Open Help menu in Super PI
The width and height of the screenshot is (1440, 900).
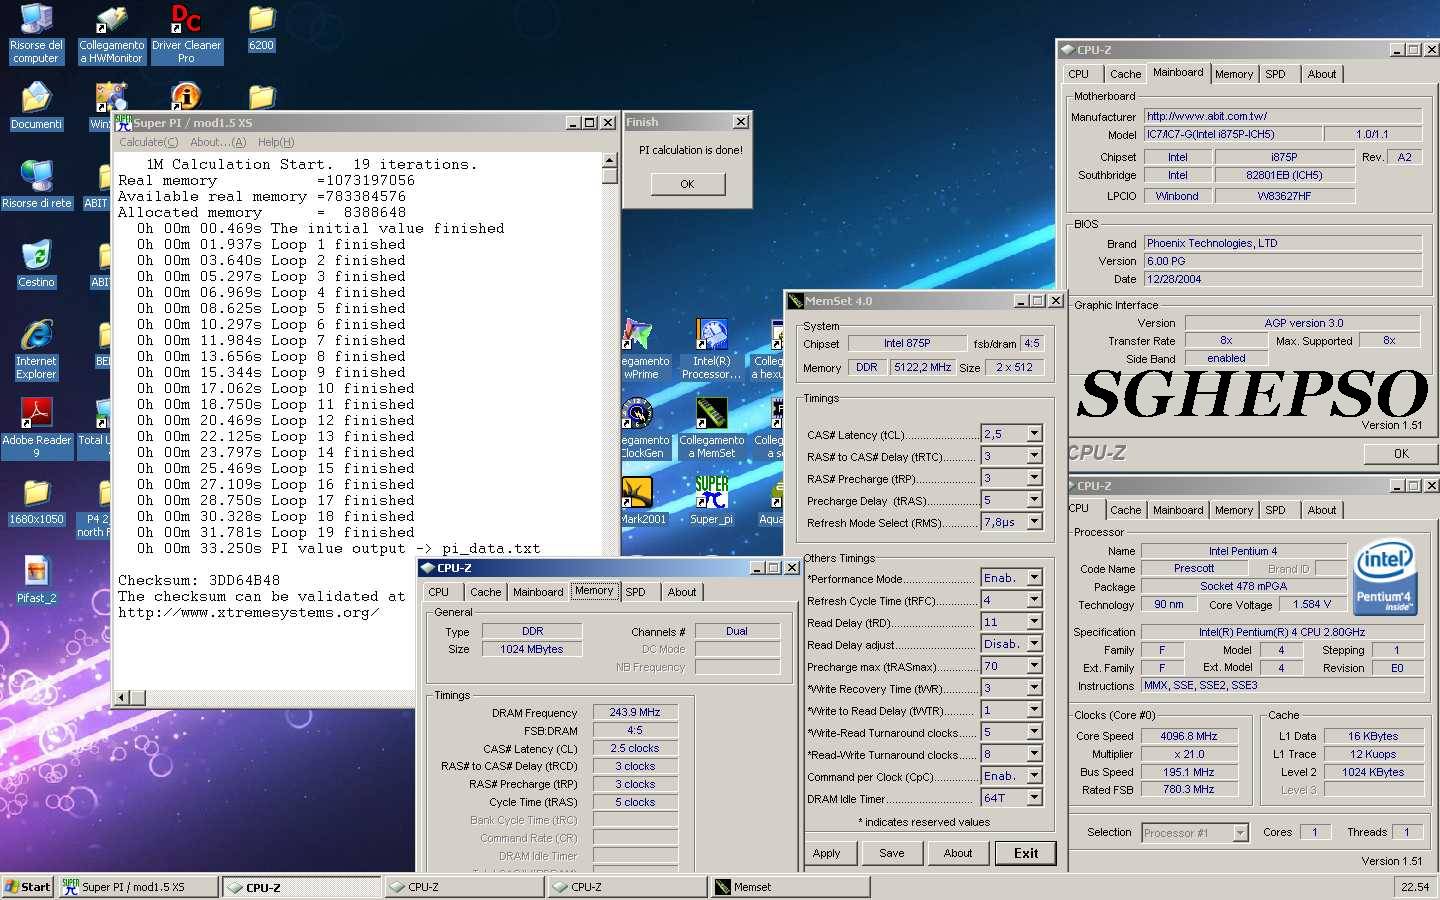click(276, 142)
